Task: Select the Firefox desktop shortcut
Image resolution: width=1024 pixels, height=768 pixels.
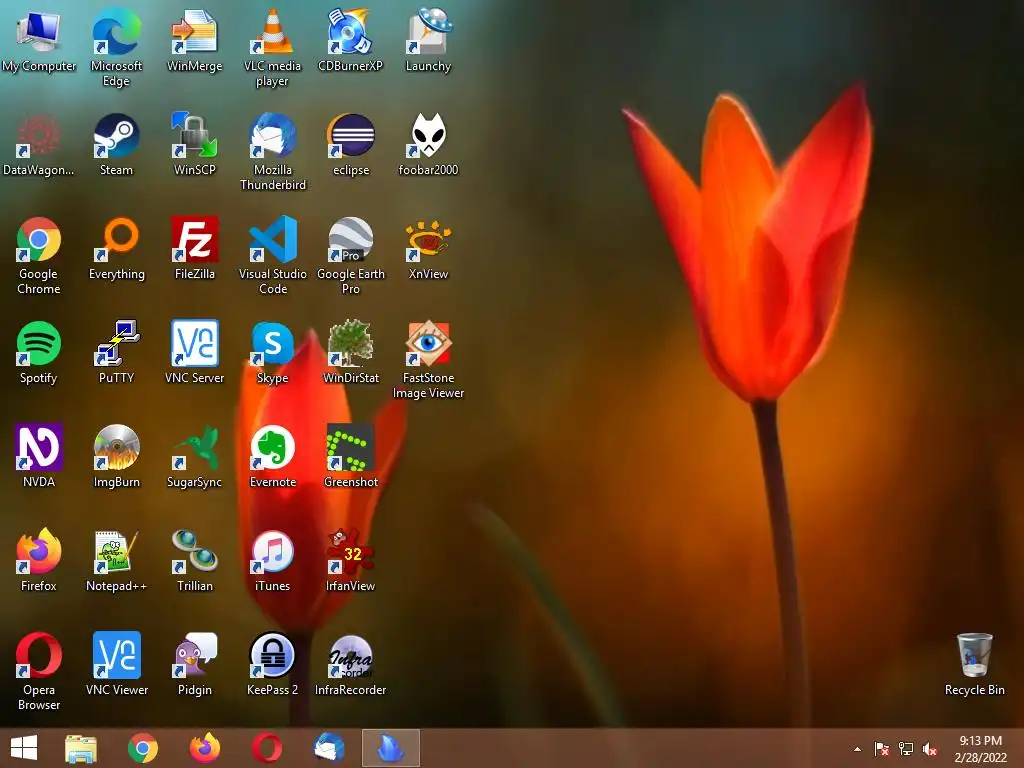Action: tap(39, 560)
